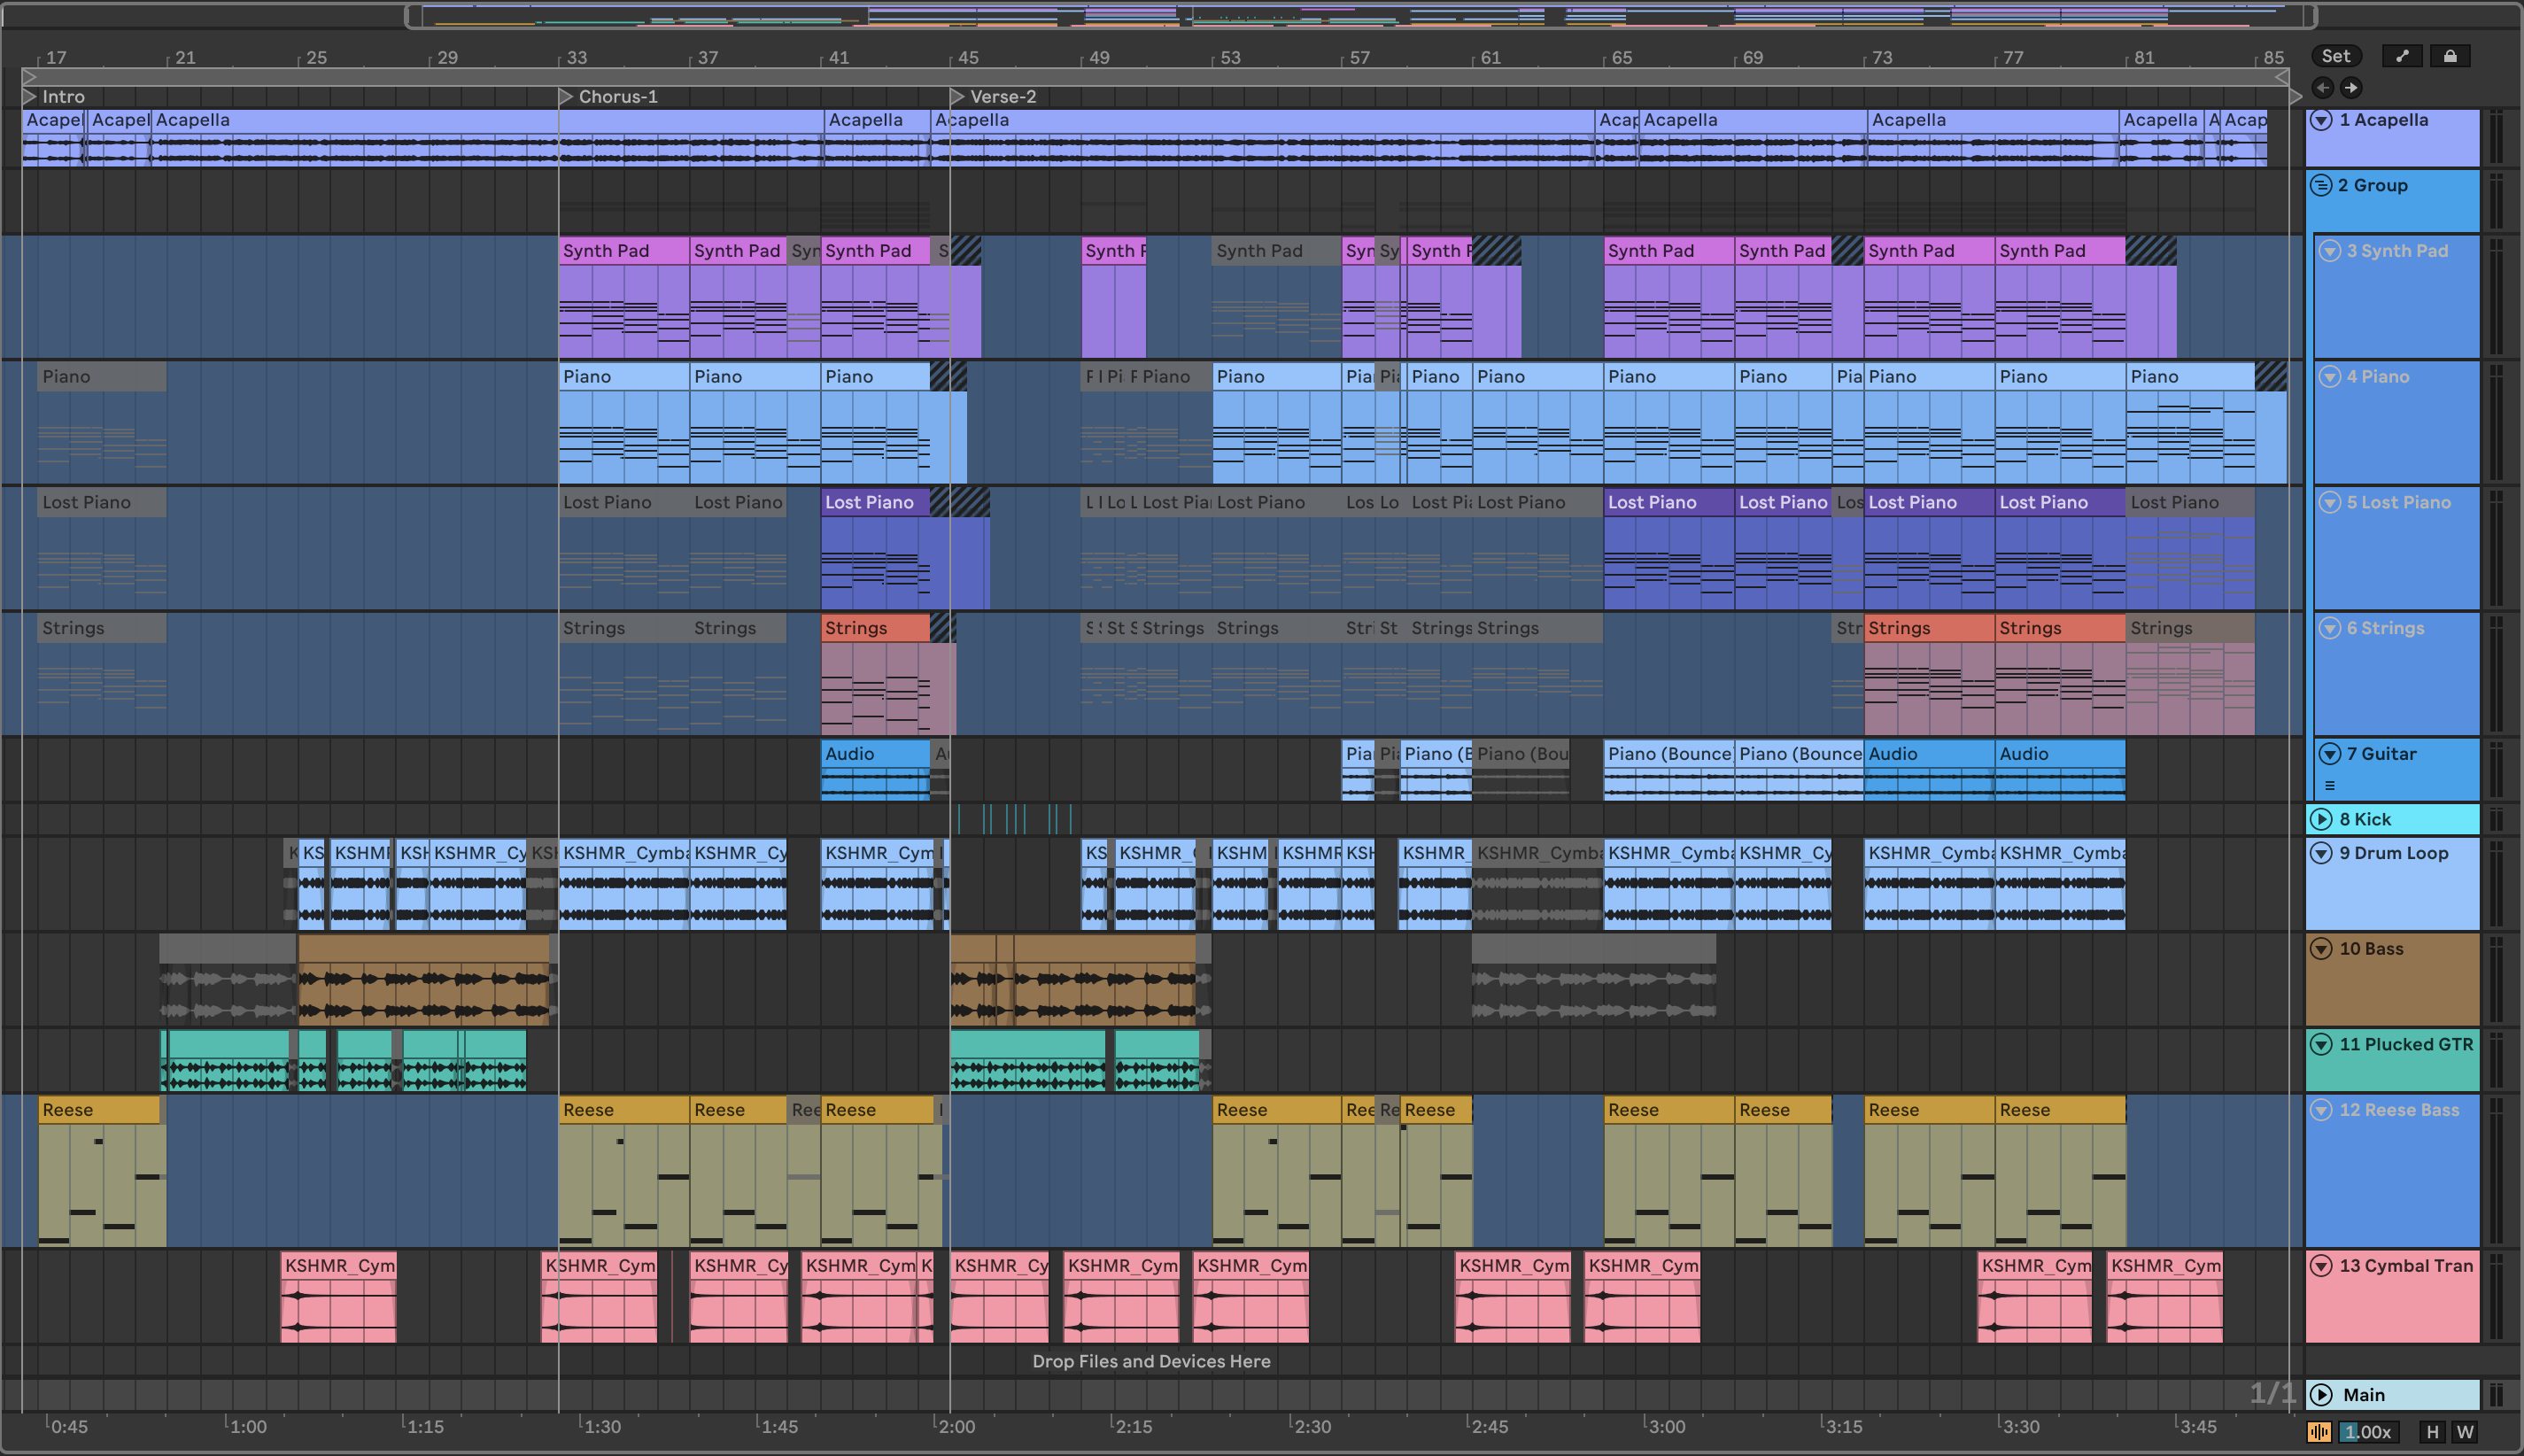Viewport: 2524px width, 1456px height.
Task: Fold the 10 Bass track
Action: [x=2321, y=948]
